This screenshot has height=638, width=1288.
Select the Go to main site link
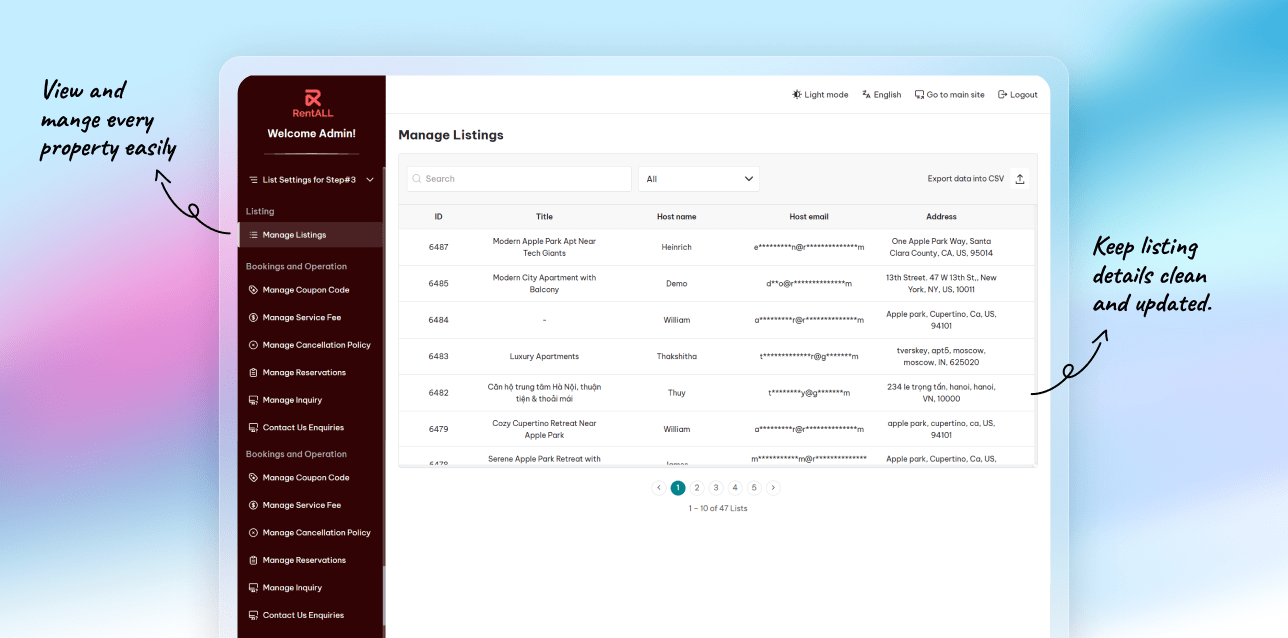pos(949,95)
